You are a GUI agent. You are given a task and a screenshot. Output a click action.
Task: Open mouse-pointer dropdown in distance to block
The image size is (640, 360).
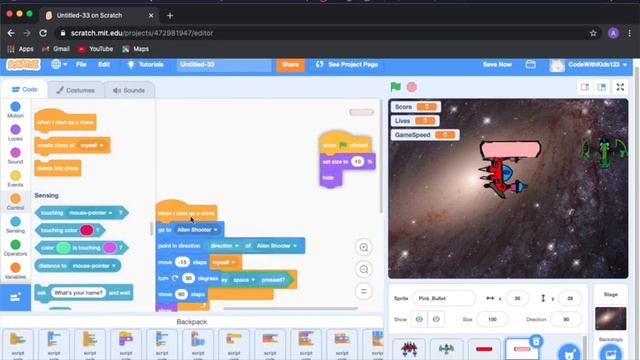point(94,266)
